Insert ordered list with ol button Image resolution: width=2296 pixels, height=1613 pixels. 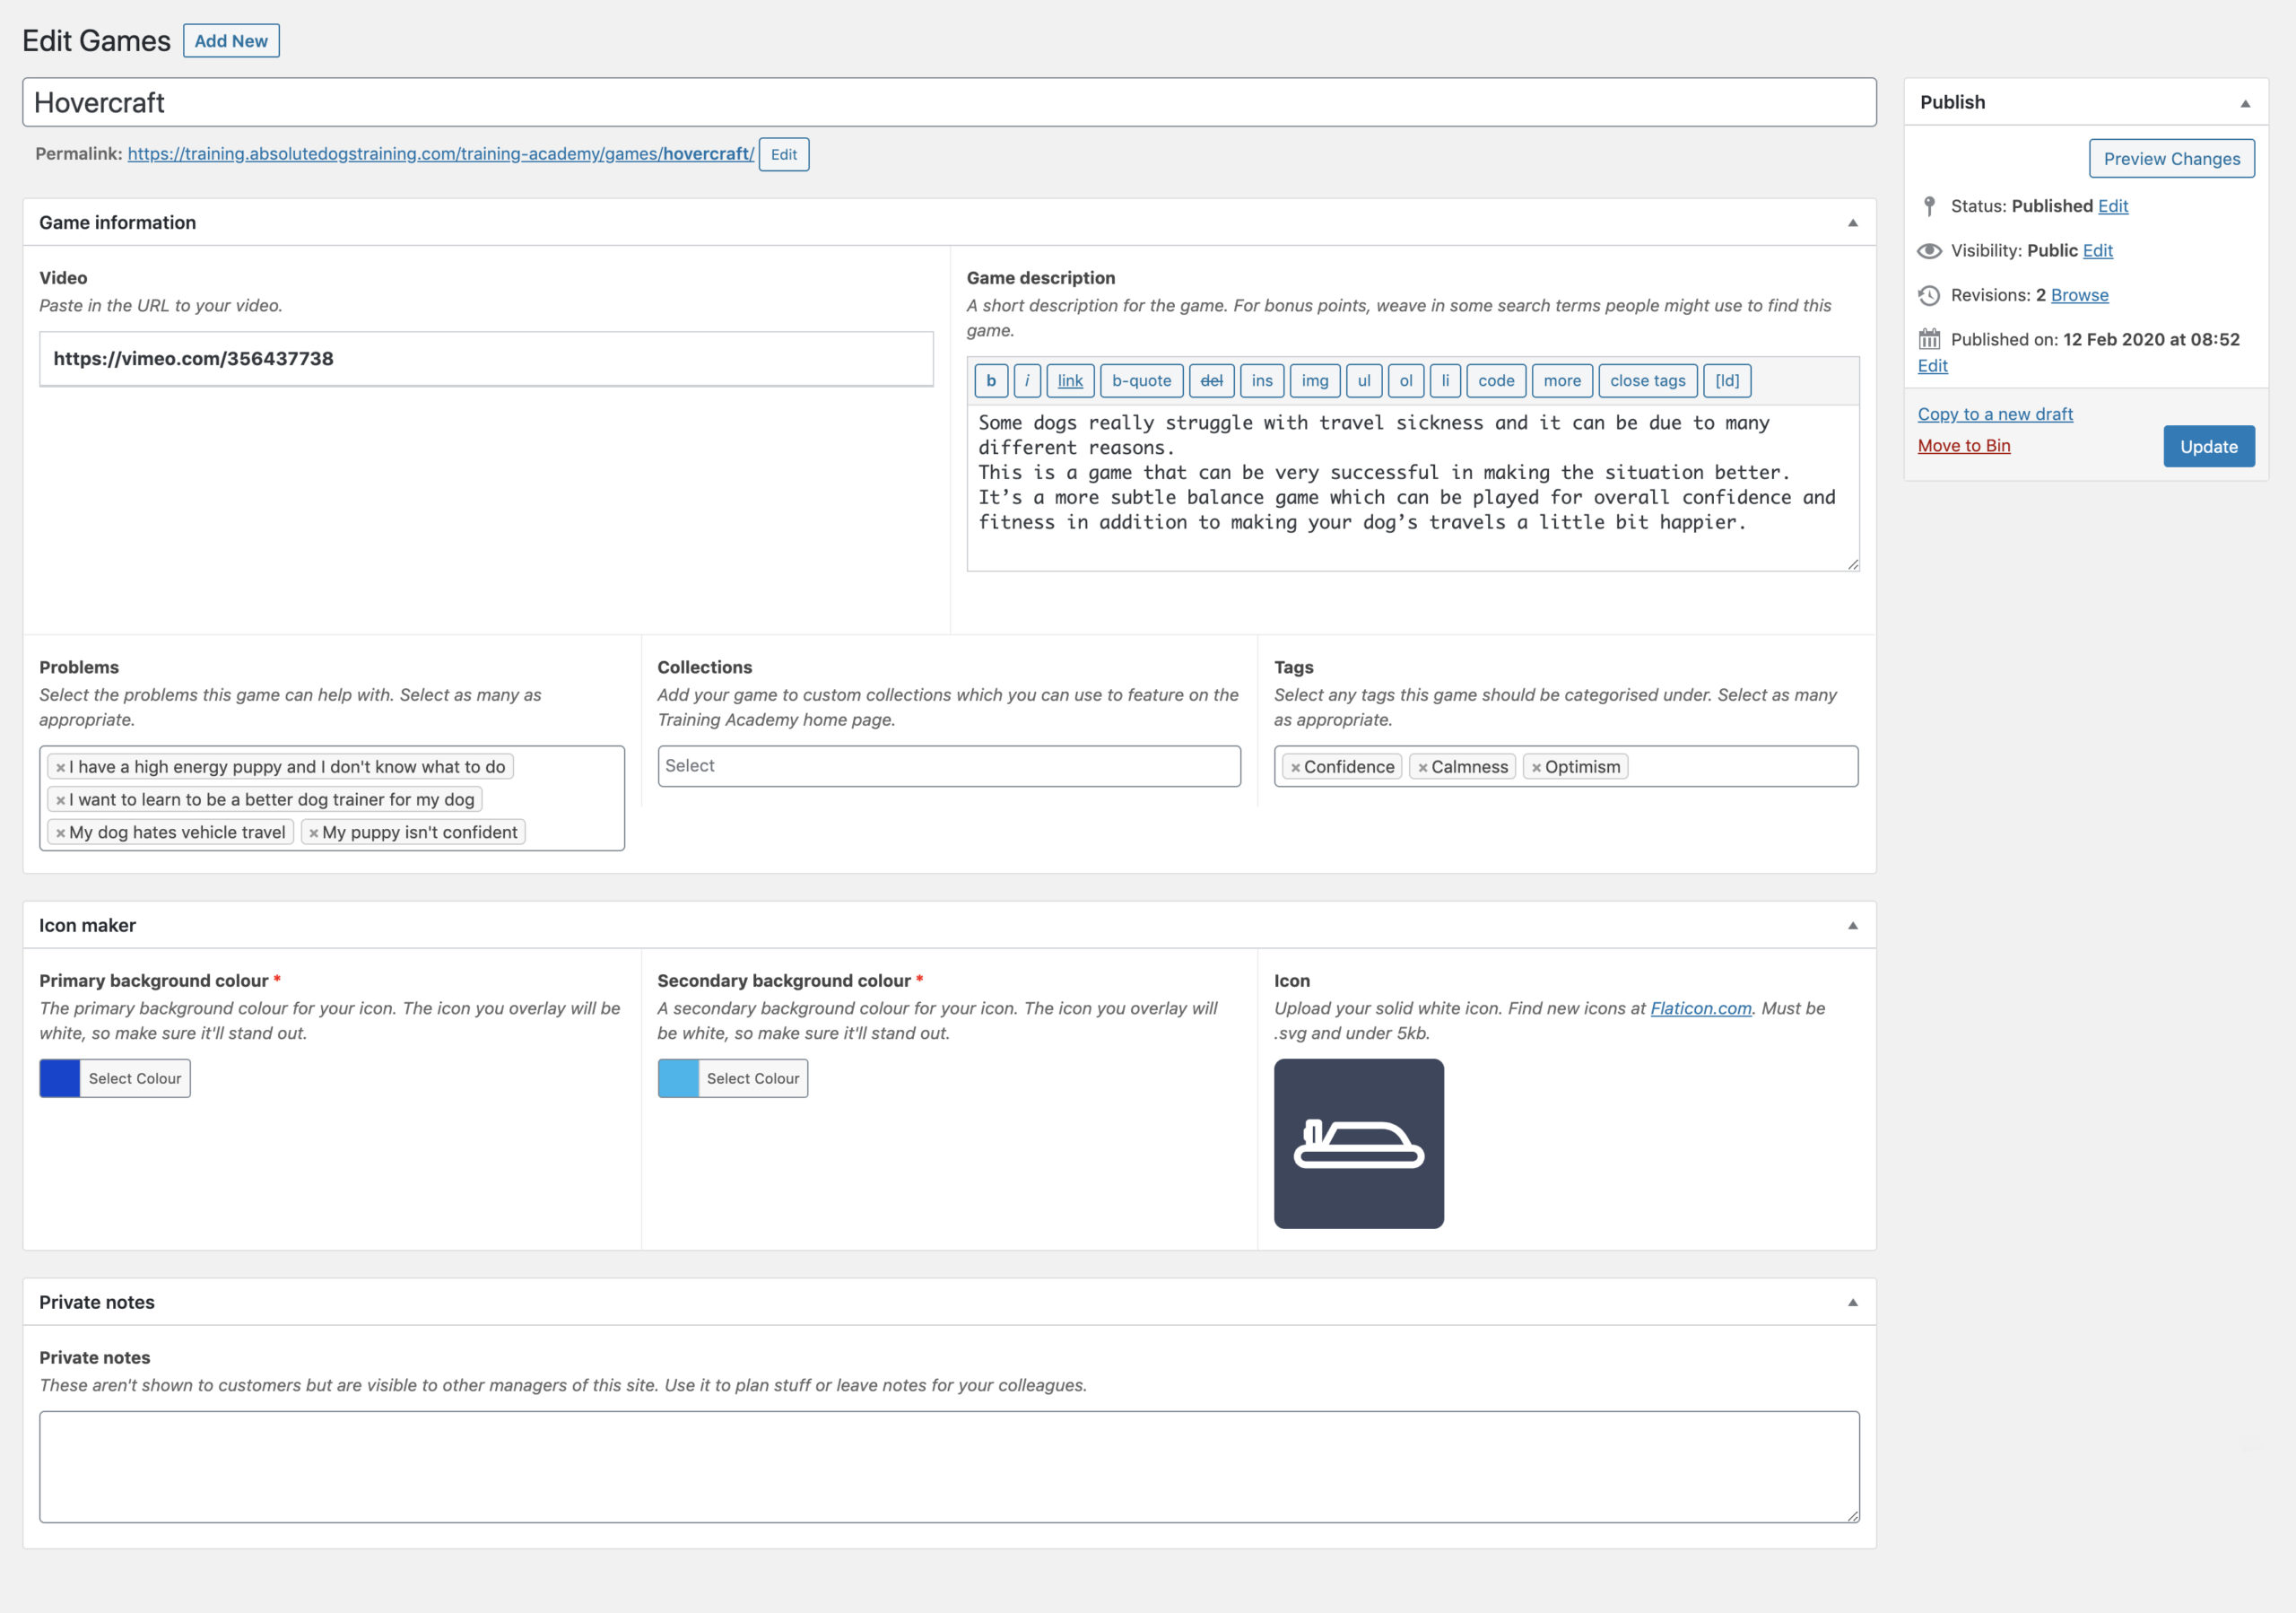tap(1406, 381)
